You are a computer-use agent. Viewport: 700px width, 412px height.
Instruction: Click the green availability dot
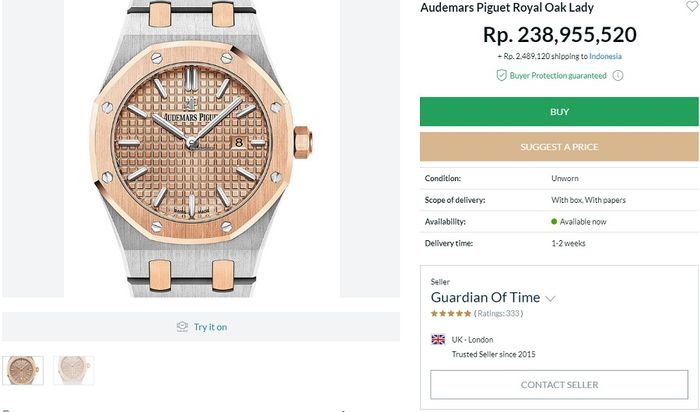(554, 221)
